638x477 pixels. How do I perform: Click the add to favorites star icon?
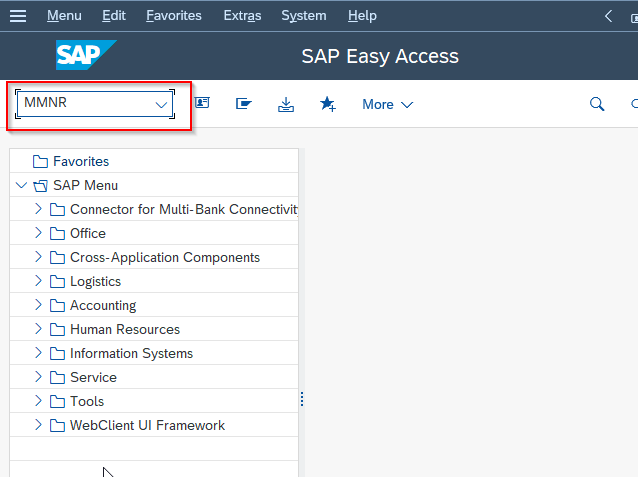(328, 104)
